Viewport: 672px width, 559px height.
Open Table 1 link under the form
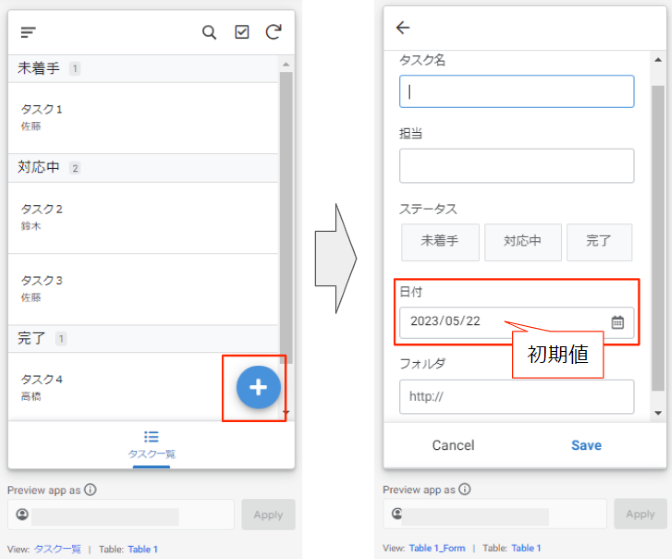(526, 548)
